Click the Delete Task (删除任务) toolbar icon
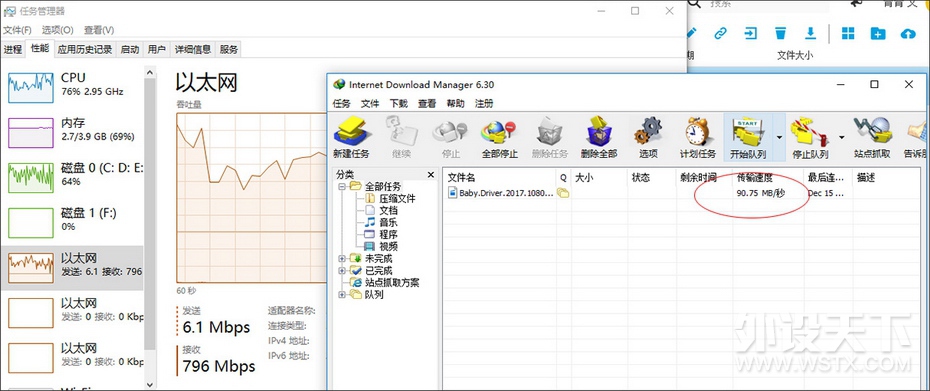The width and height of the screenshot is (930, 391). coord(550,137)
